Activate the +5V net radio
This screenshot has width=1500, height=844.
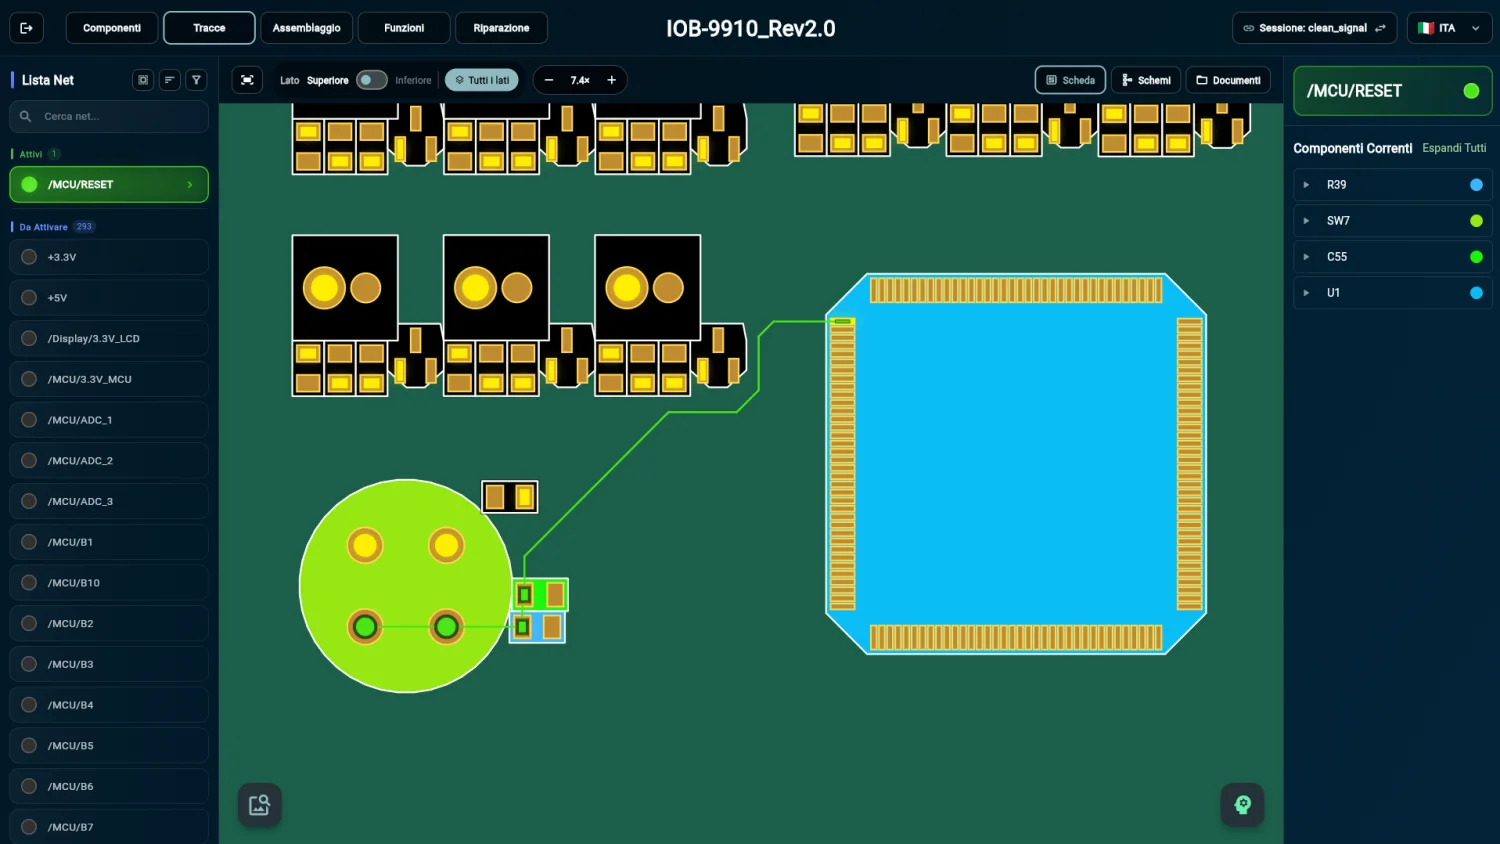(29, 298)
